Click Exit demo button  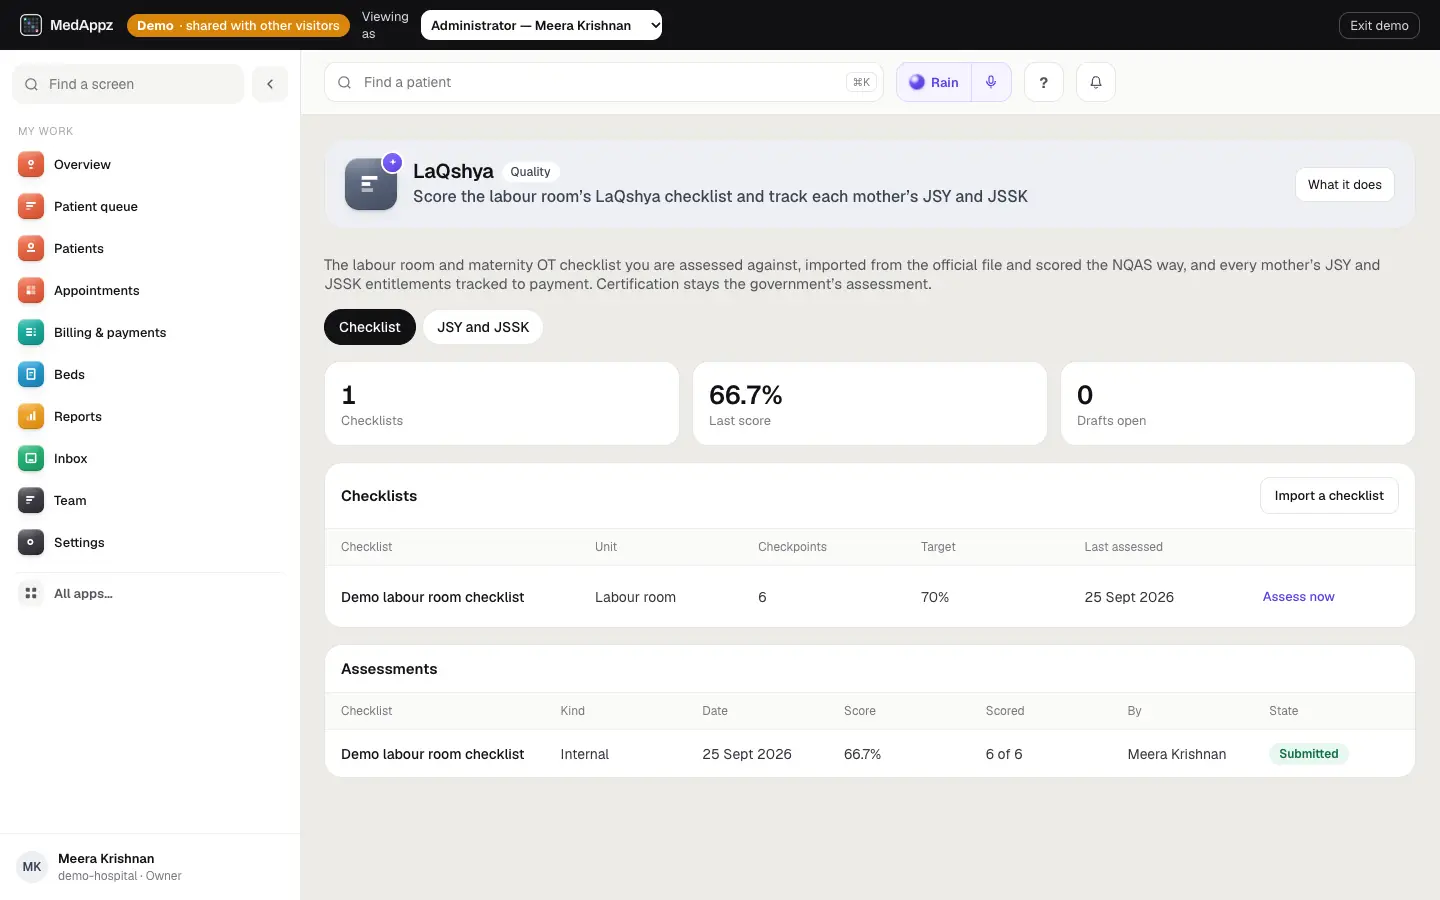pos(1379,25)
